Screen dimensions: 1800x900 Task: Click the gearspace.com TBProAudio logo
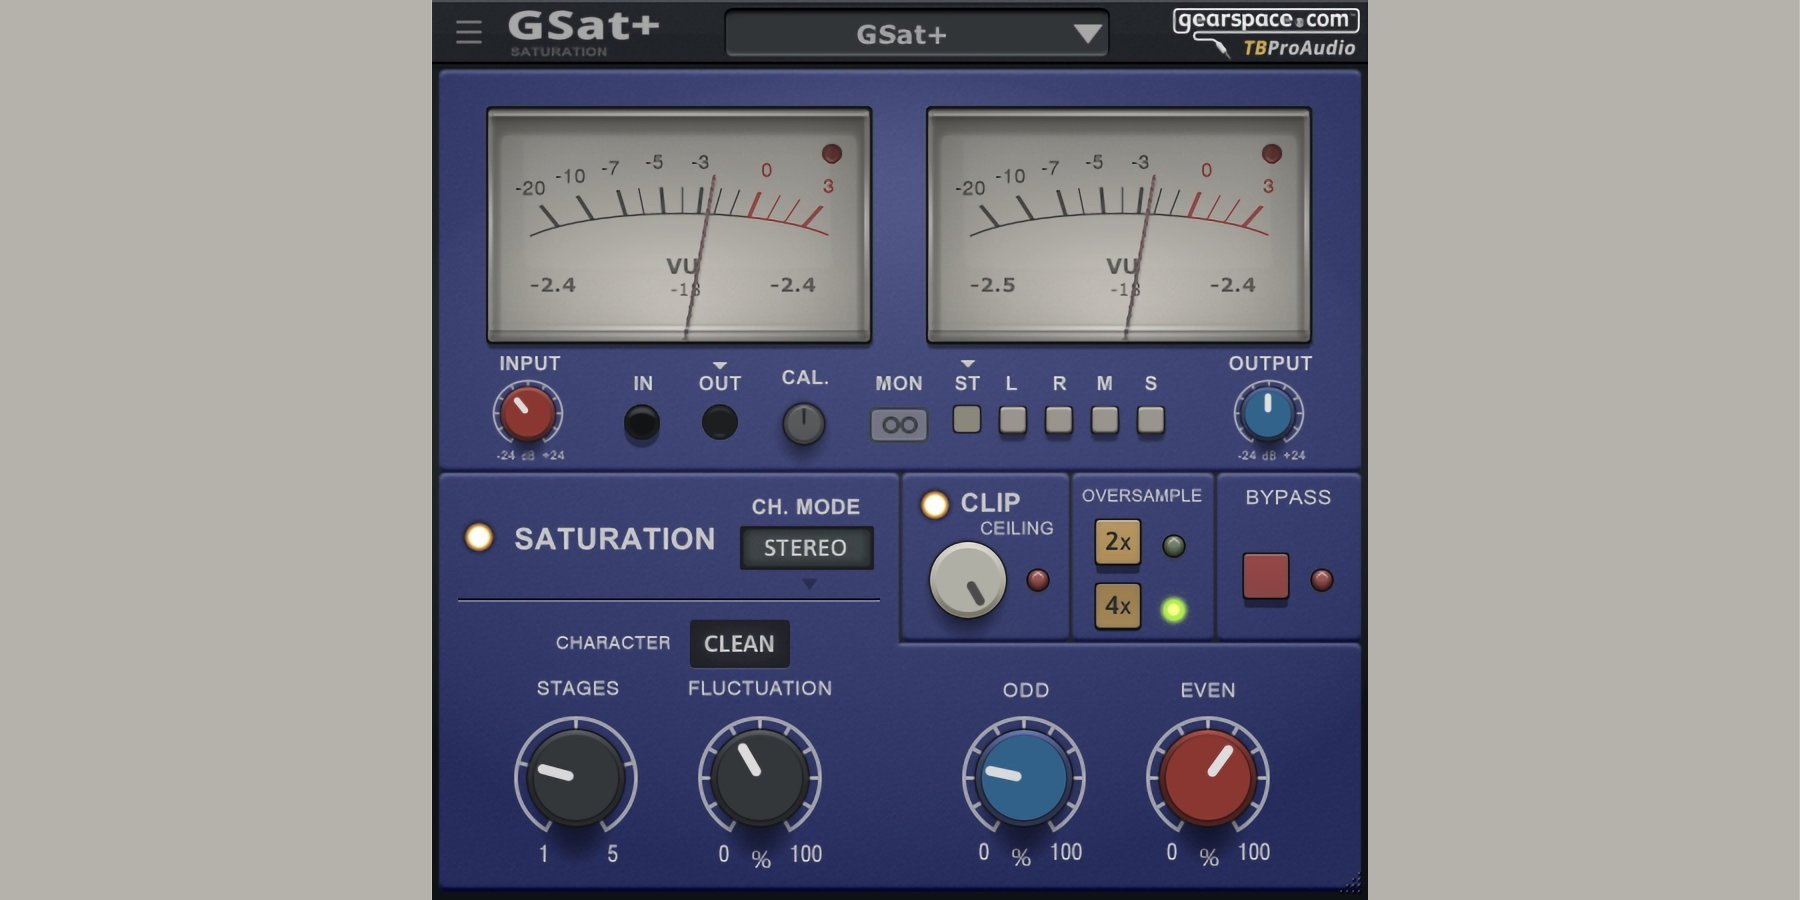coord(1265,33)
